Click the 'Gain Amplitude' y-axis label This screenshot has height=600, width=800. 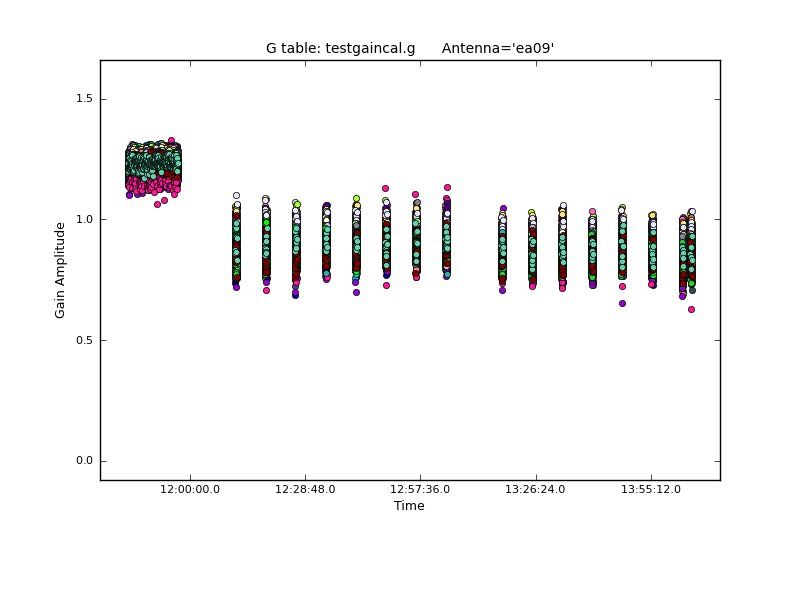tap(61, 270)
